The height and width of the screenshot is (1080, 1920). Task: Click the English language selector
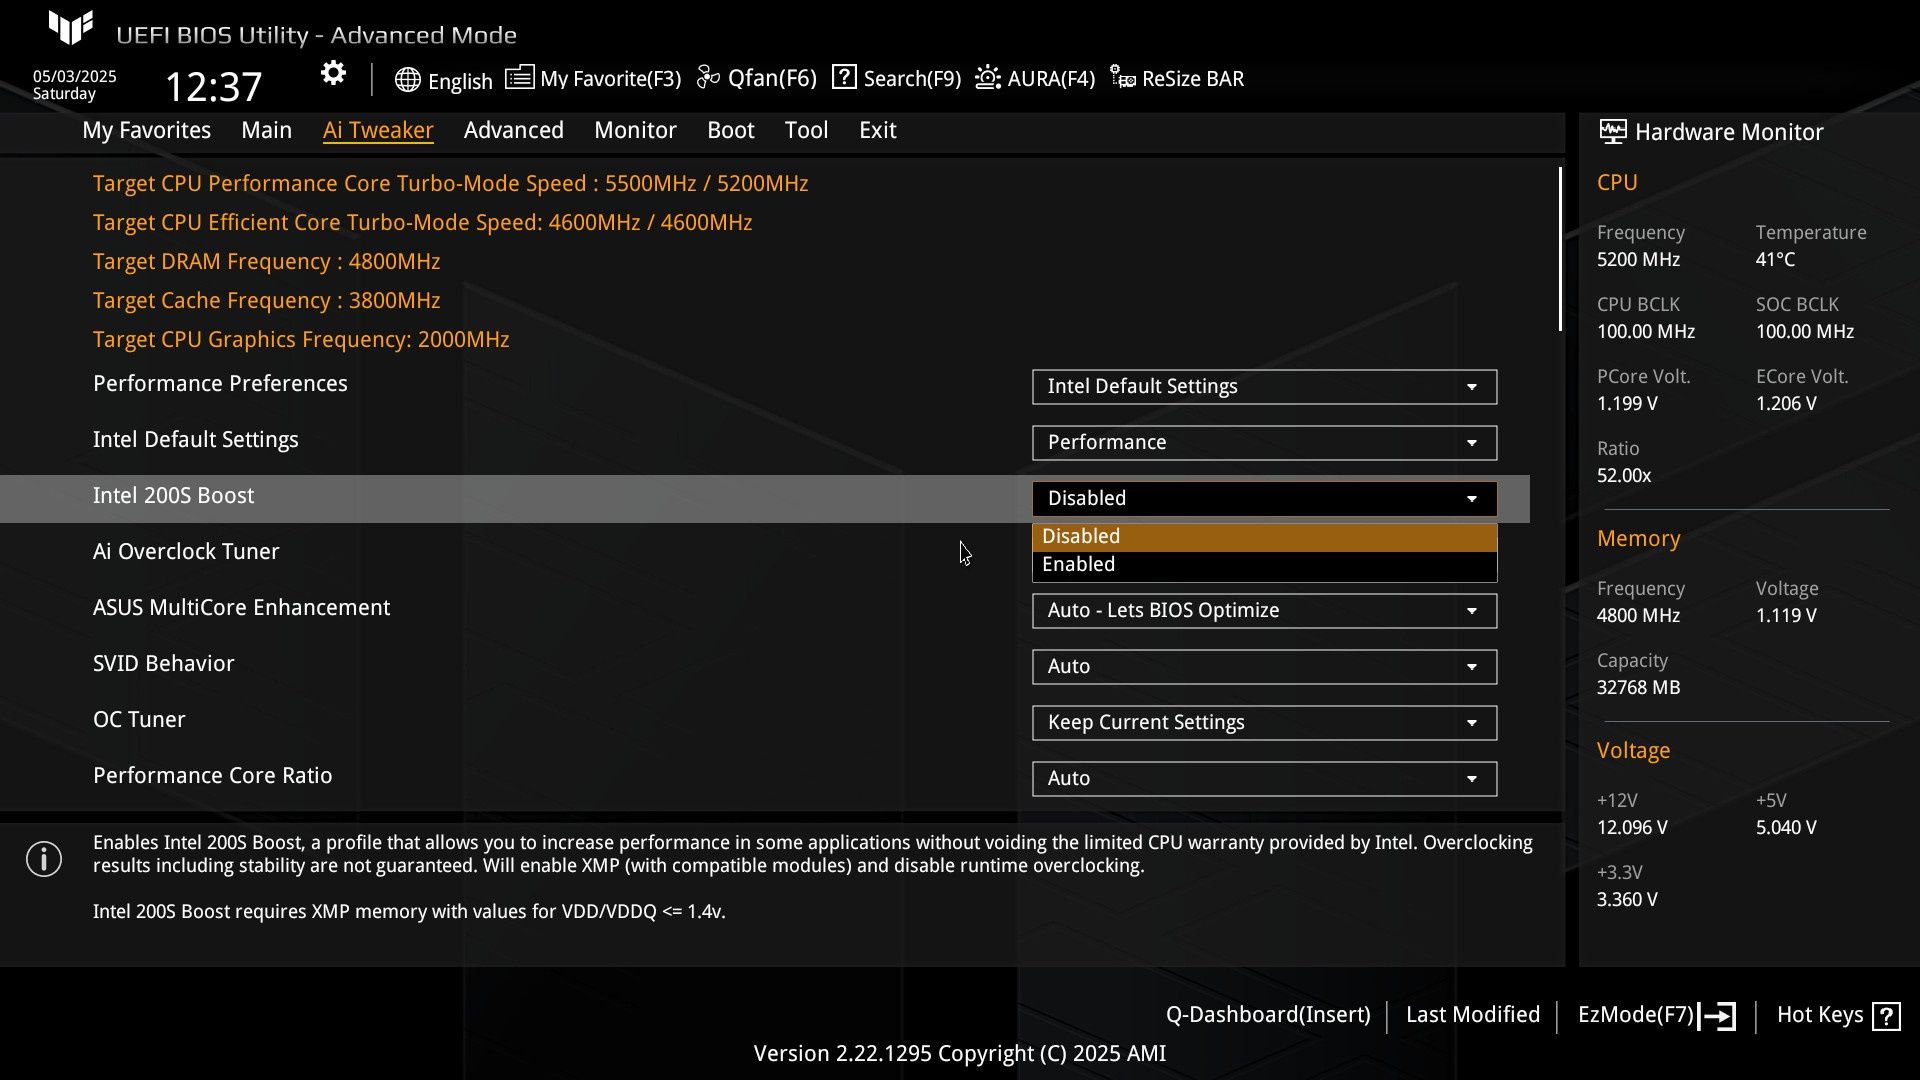[x=460, y=81]
